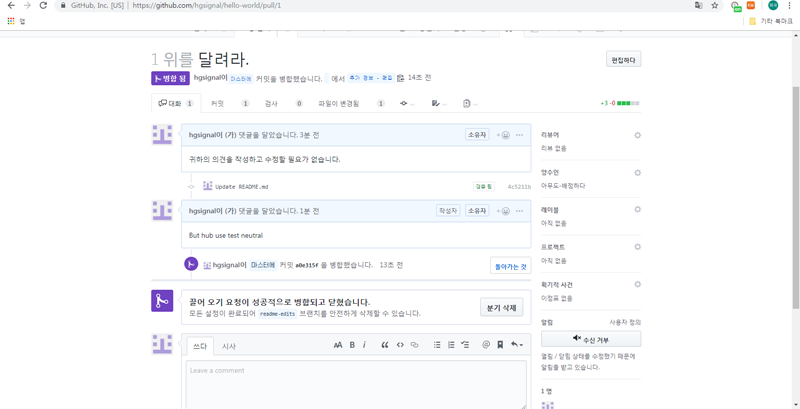Copy branch name with clipboard icon

(x=401, y=78)
